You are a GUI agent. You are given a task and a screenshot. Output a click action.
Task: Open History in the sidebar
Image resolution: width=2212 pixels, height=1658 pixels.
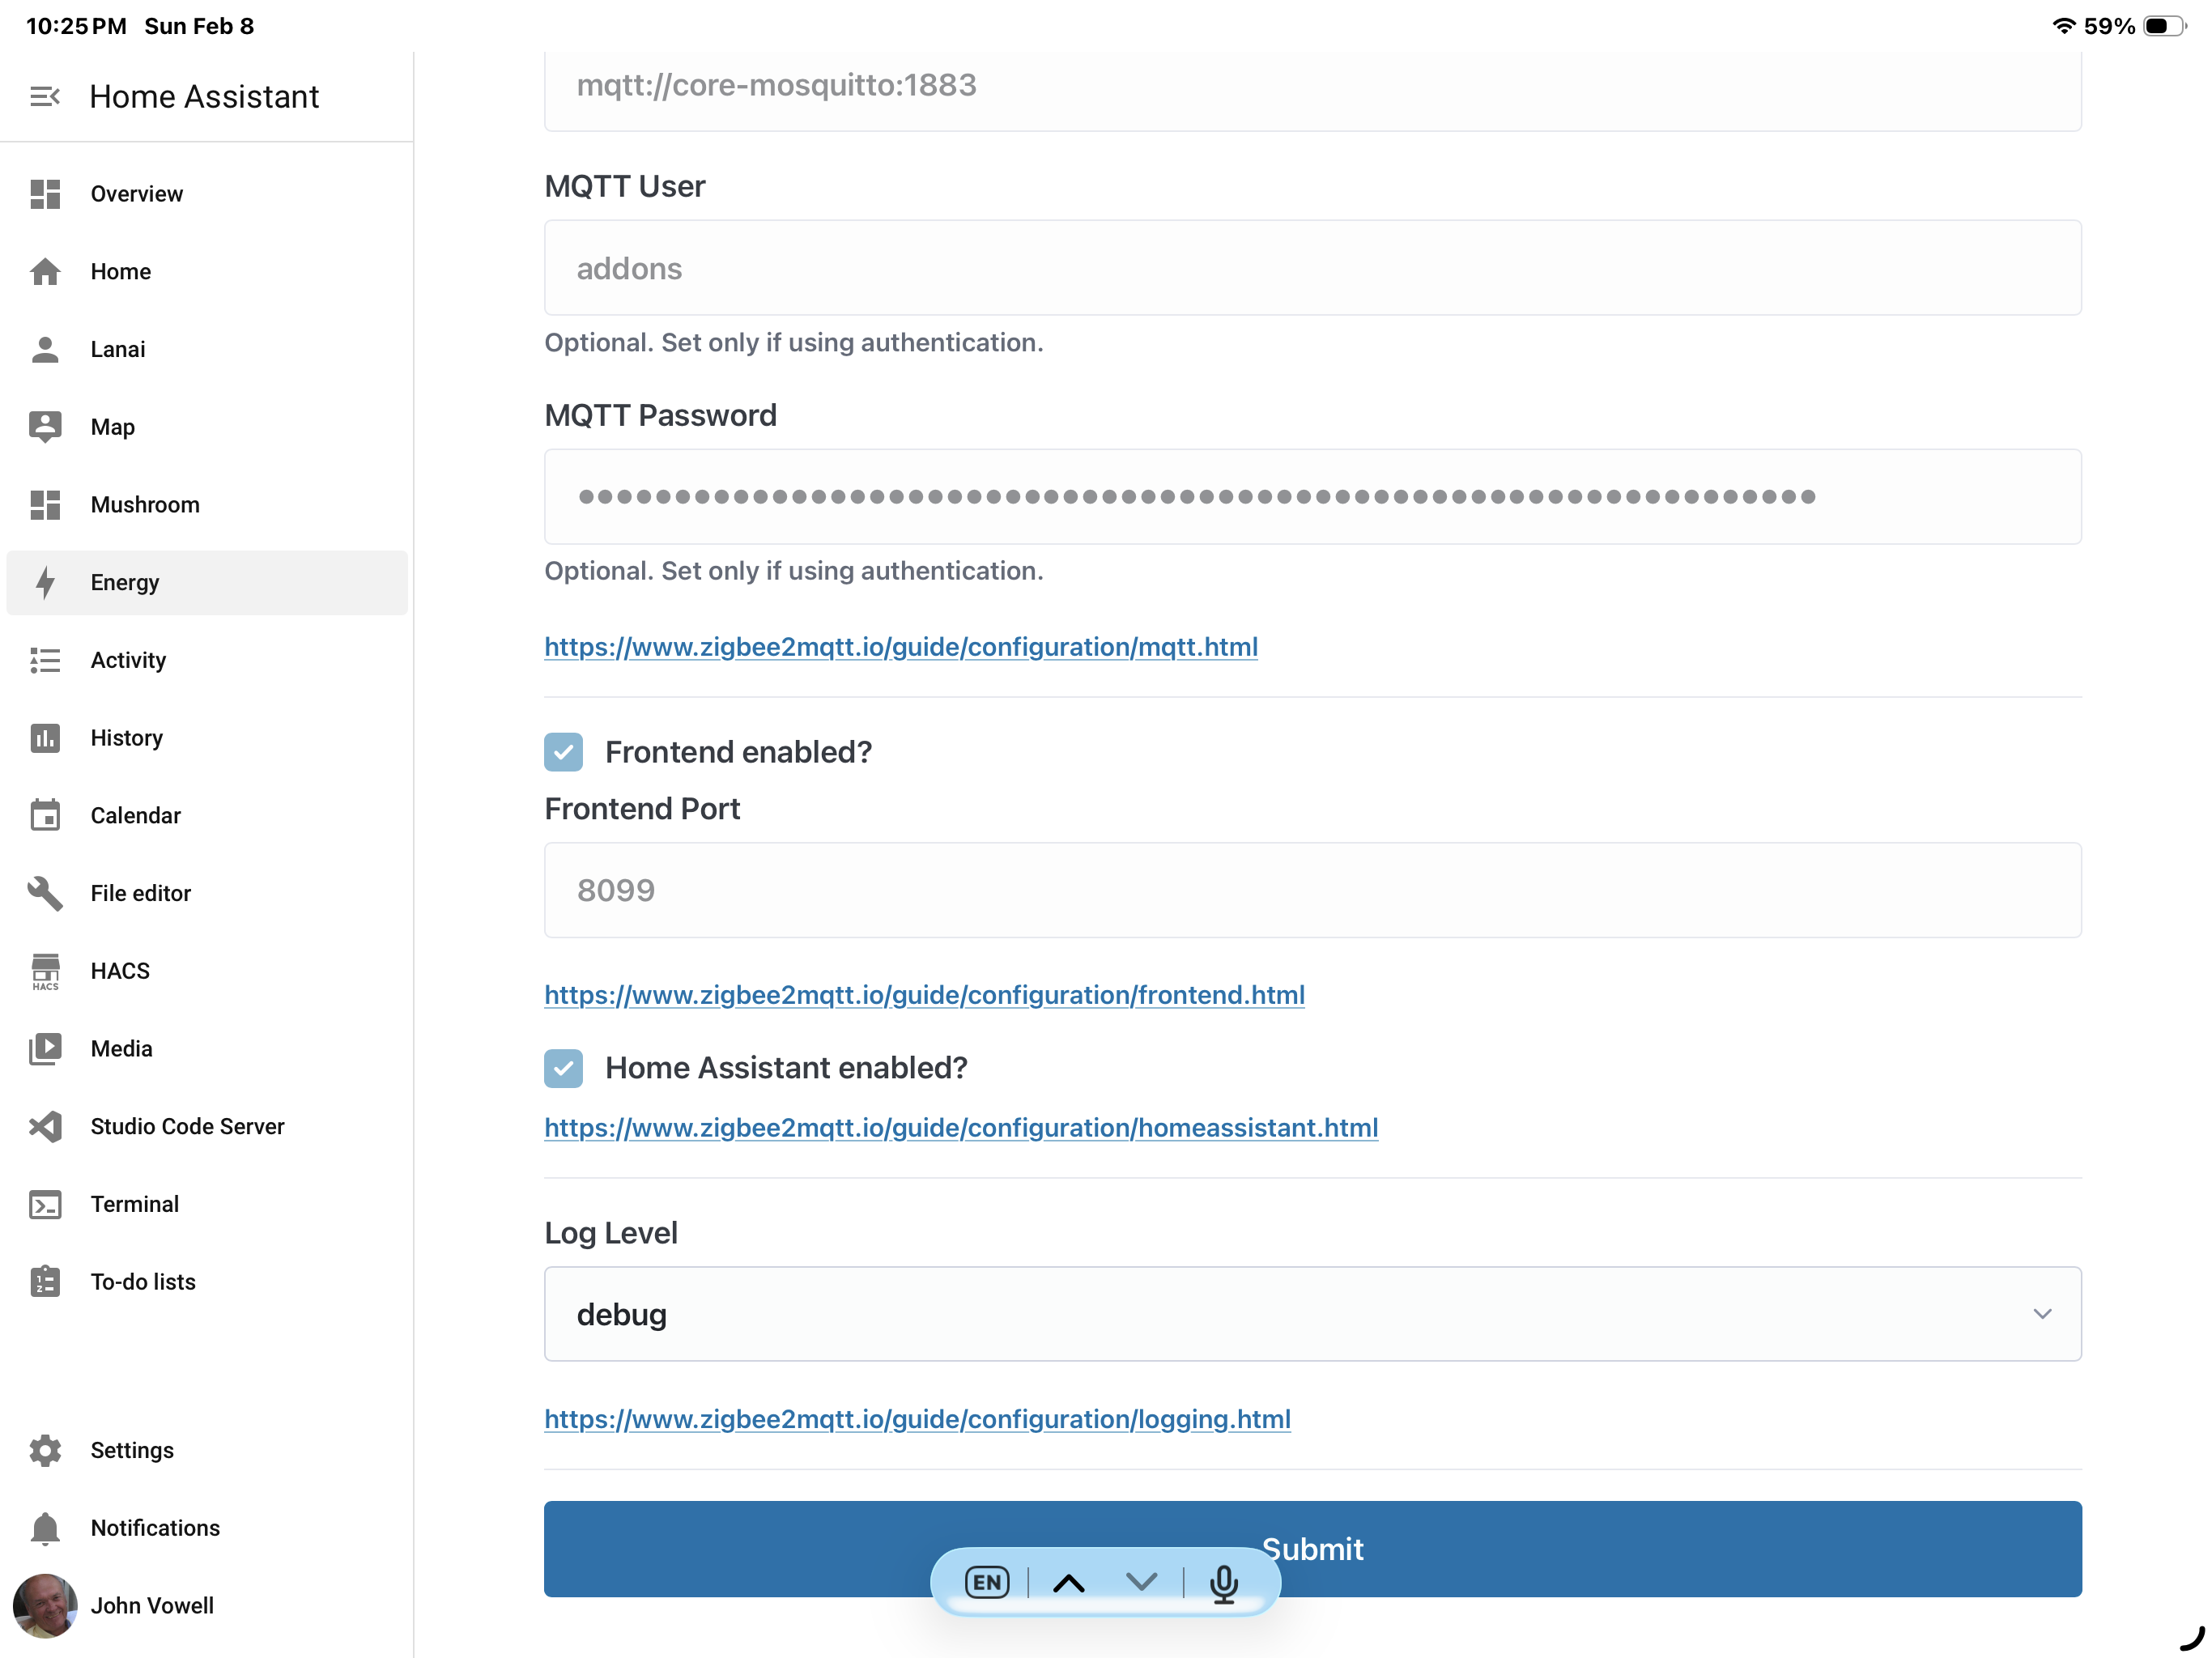click(126, 738)
